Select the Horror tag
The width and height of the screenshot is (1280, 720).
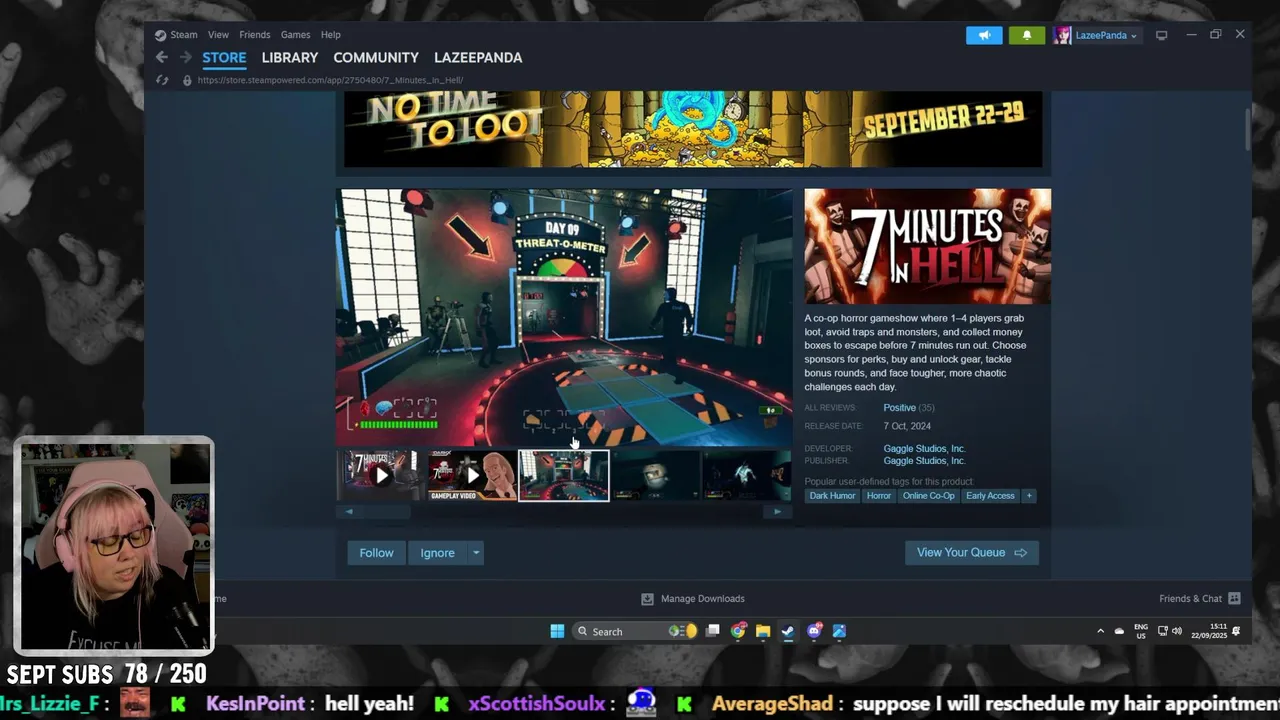pos(879,496)
